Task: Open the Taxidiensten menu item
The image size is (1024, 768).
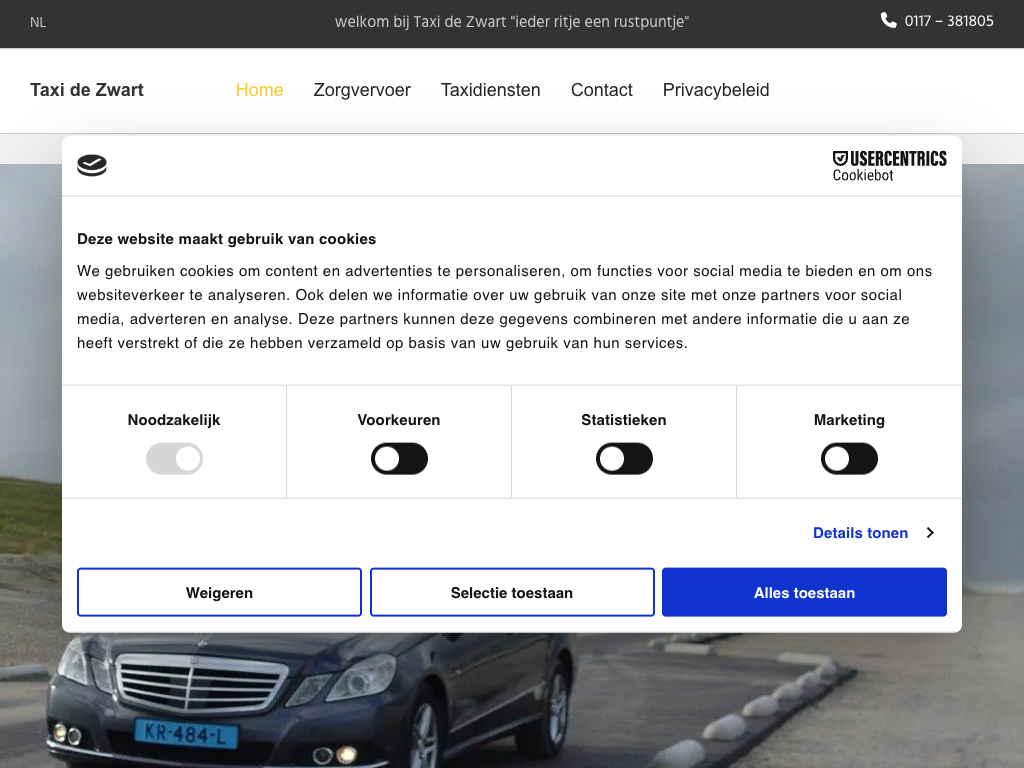Action: point(490,90)
